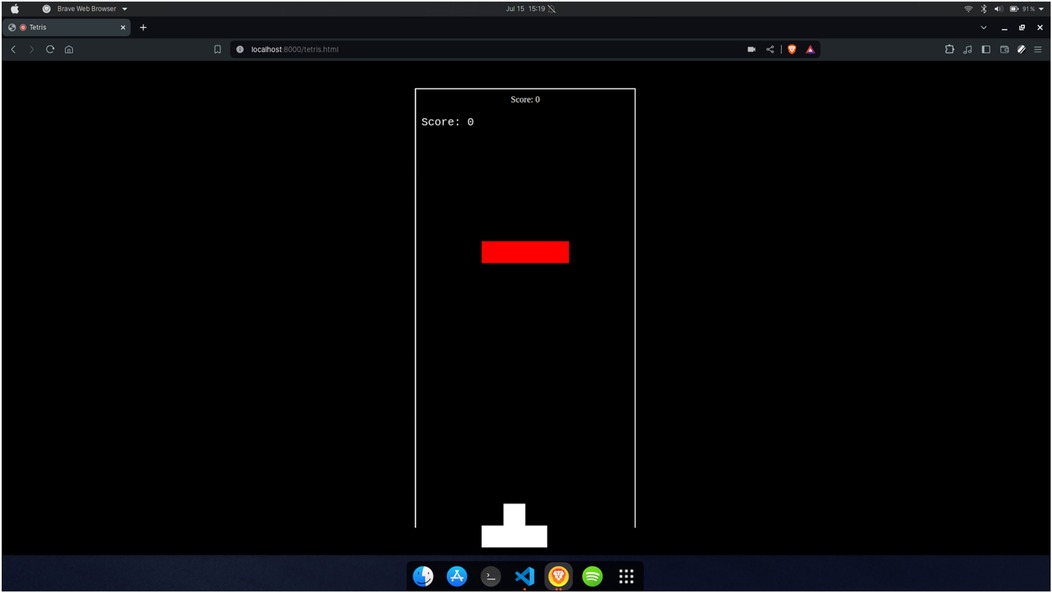Open Brave Rewards triangle icon
The image size is (1052, 593).
pyautogui.click(x=810, y=49)
